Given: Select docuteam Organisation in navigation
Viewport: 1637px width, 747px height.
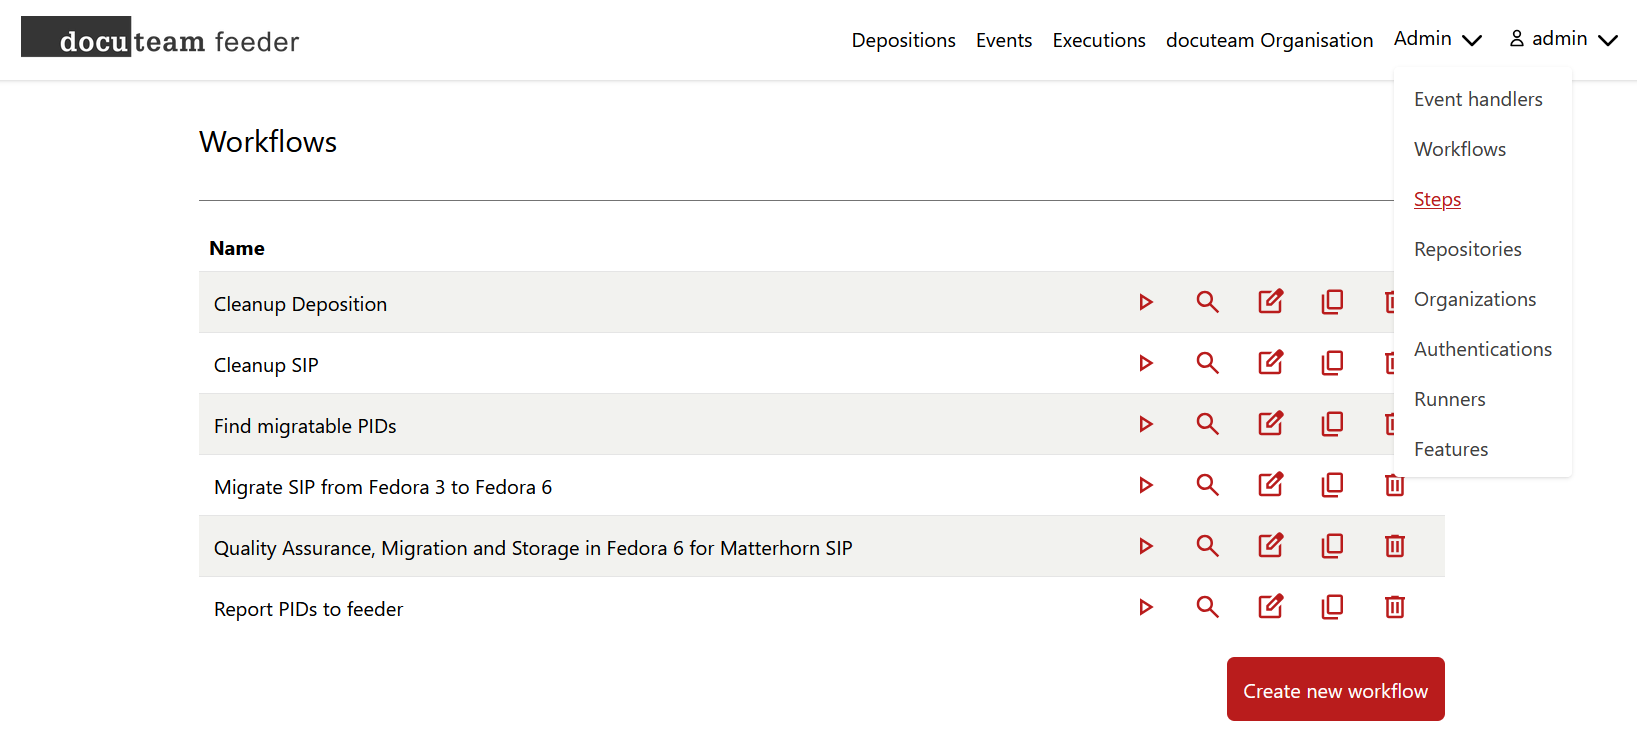Looking at the screenshot, I should [x=1269, y=40].
